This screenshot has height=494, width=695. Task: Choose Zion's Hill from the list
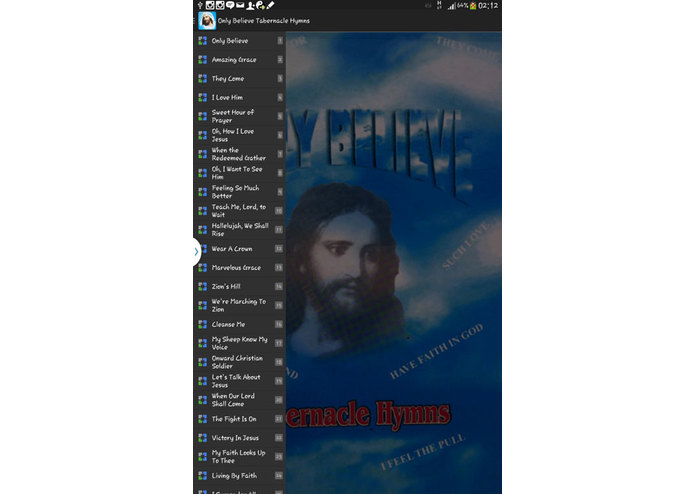239,286
